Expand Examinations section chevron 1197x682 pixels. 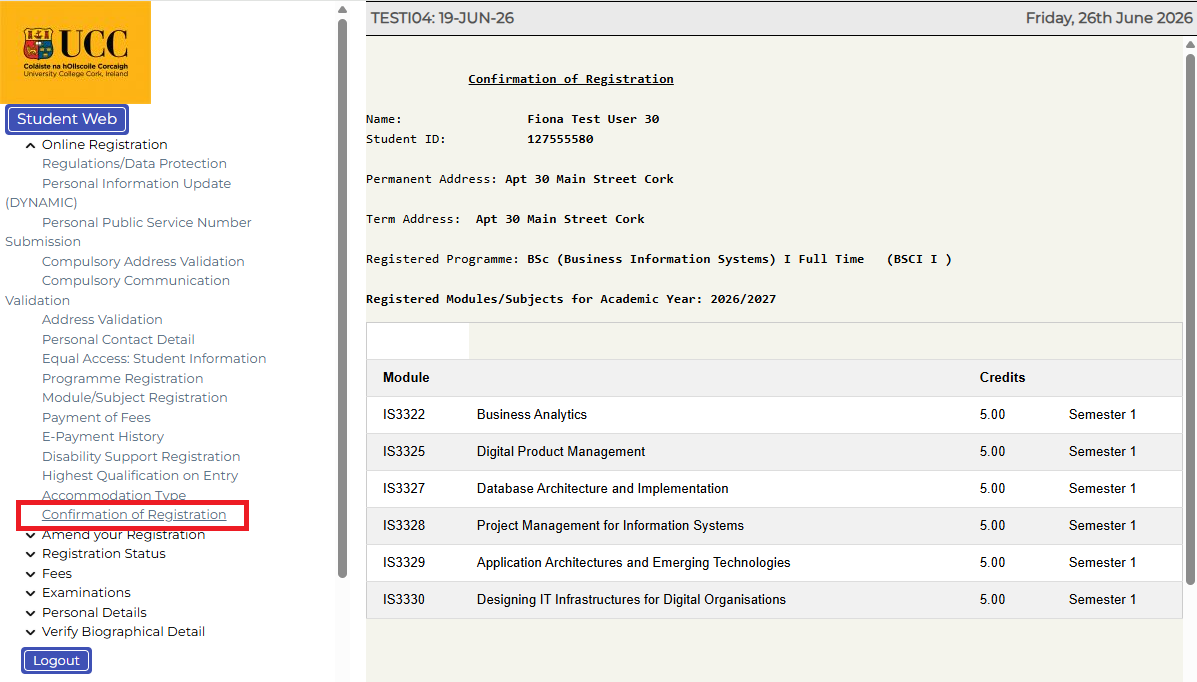pos(31,593)
